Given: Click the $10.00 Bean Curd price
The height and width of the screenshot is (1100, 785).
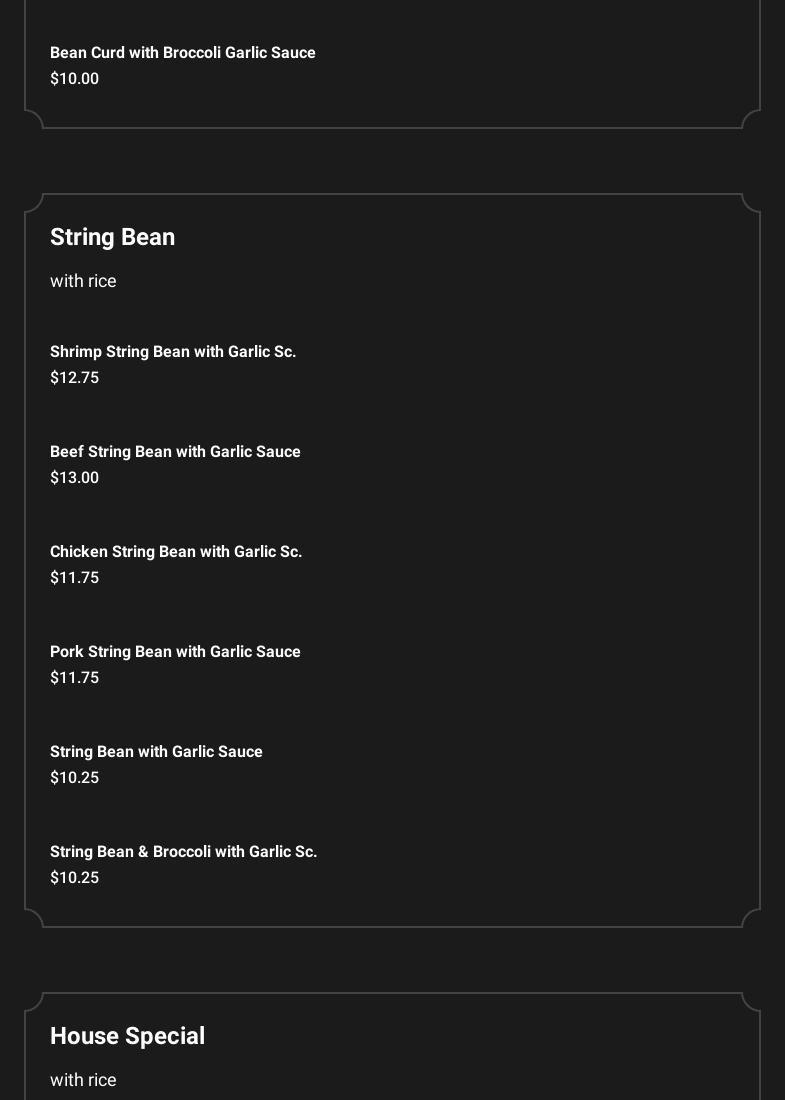Looking at the screenshot, I should point(74,79).
